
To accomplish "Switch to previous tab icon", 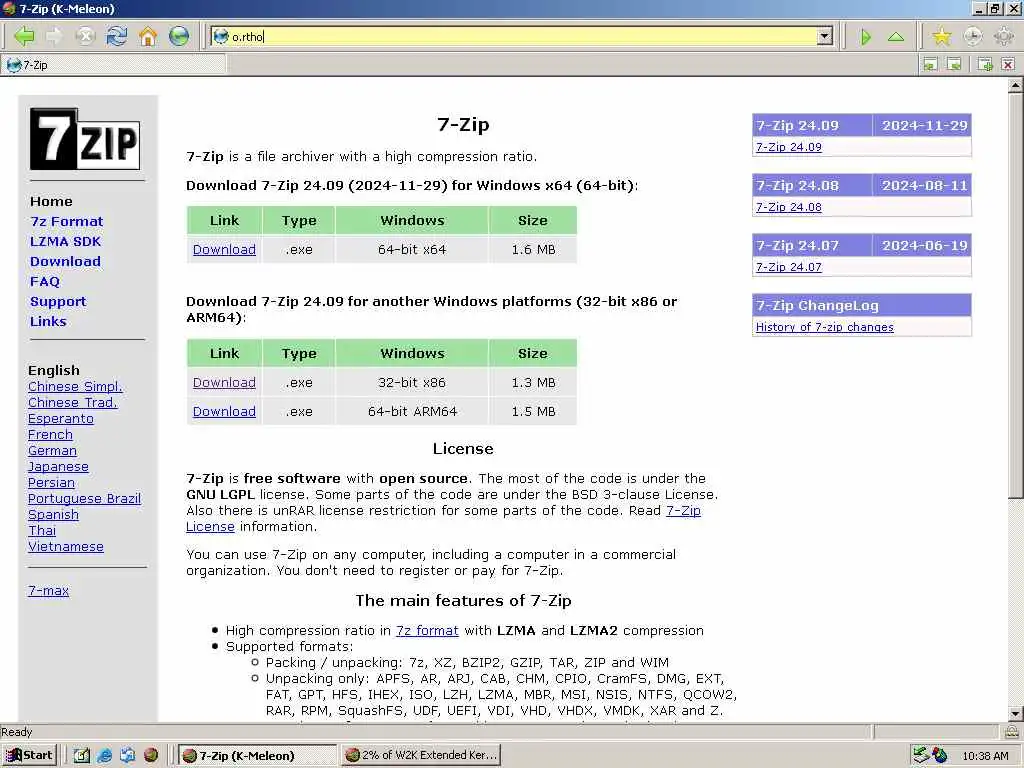I will tap(930, 64).
